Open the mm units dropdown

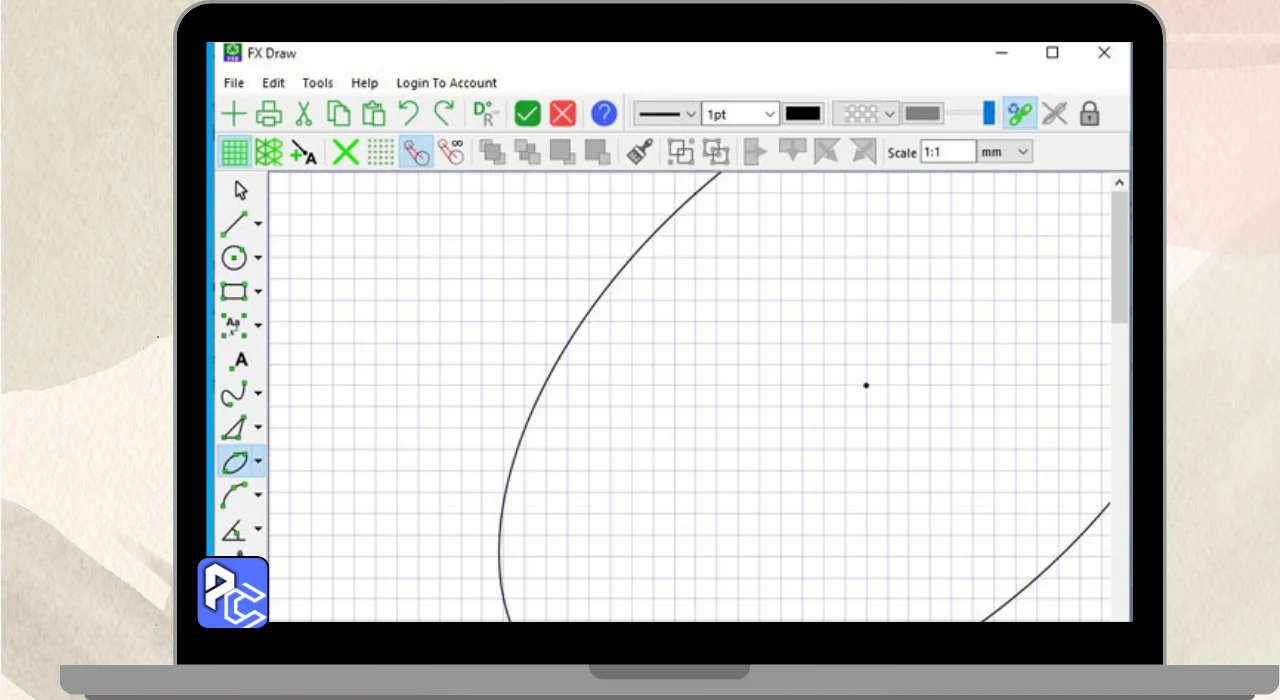pyautogui.click(x=1005, y=152)
